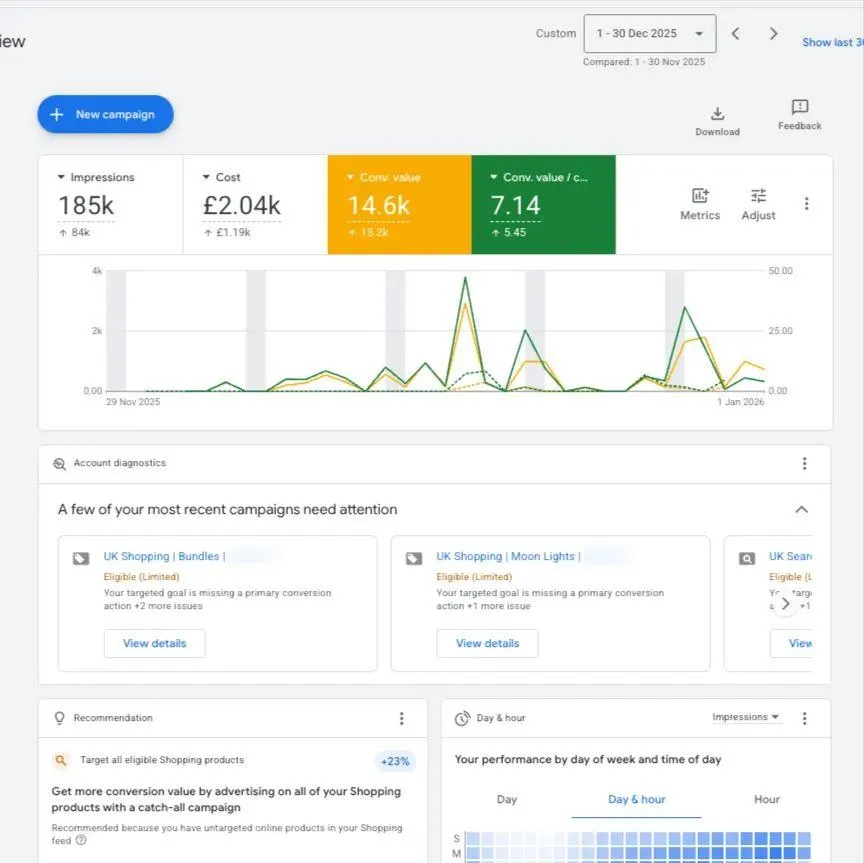Viewport: 864px width, 863px height.
Task: Switch to the Hour tab
Action: [766, 799]
